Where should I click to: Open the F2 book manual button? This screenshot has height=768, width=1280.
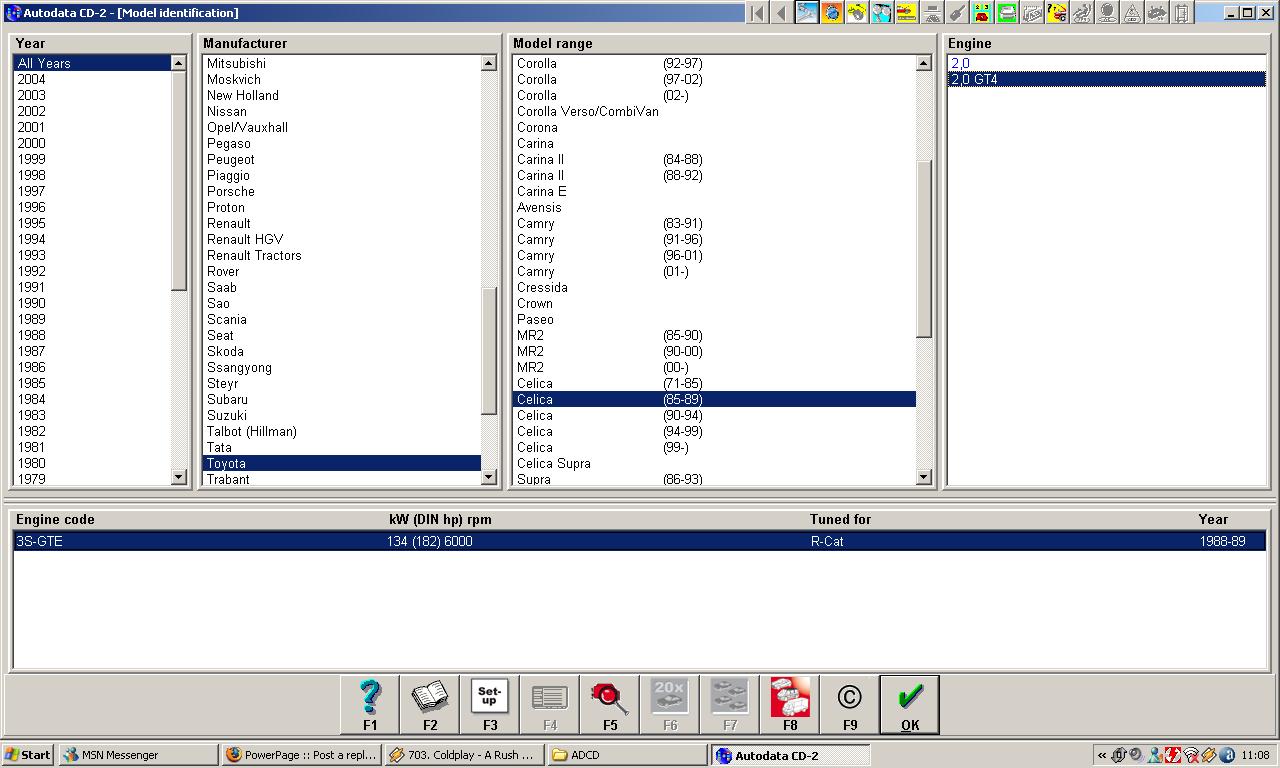[x=430, y=705]
